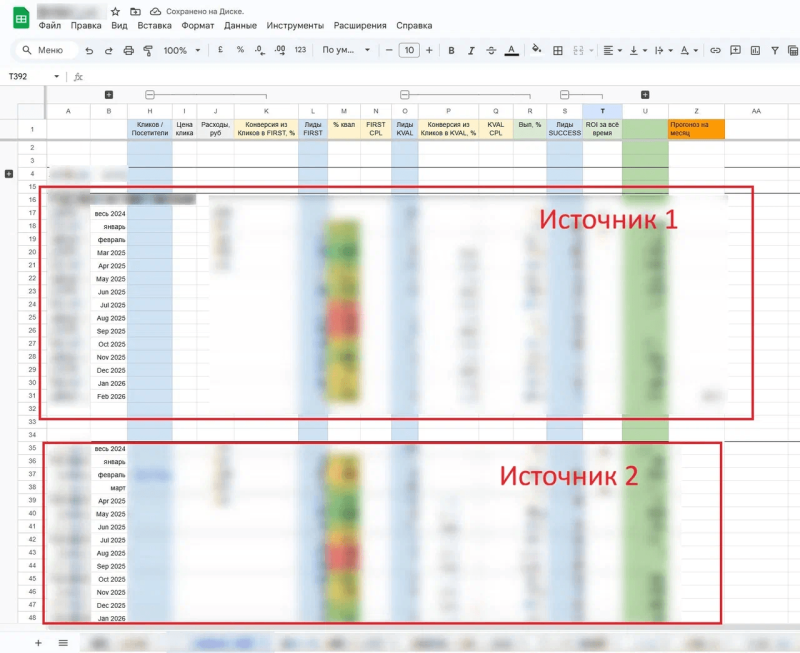Toggle bold formatting
The image size is (800, 653).
coord(452,50)
